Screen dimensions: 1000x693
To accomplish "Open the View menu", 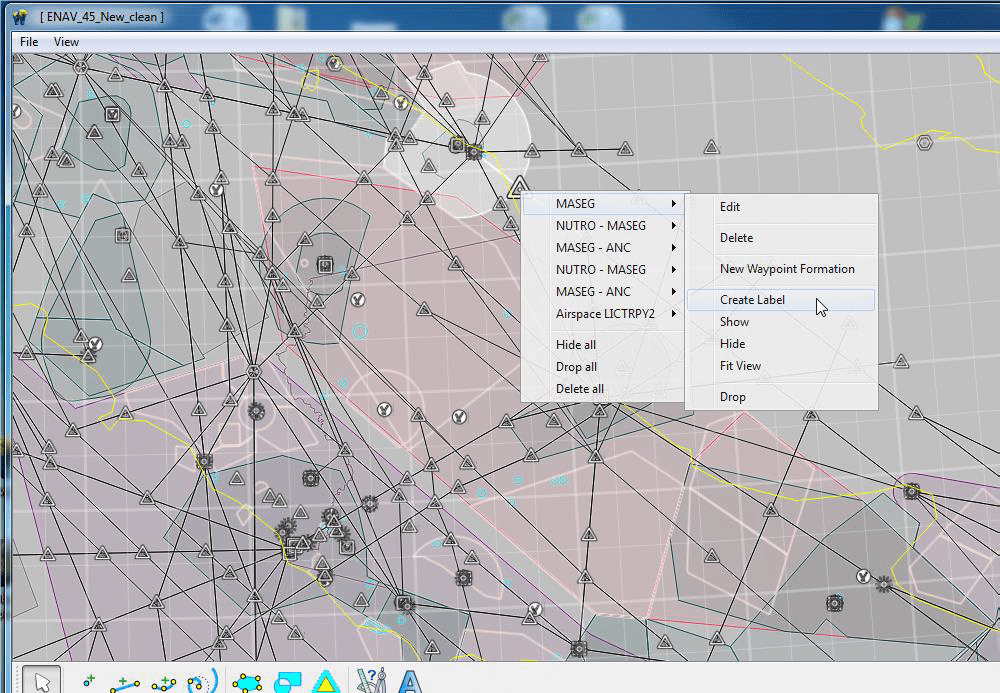I will [x=66, y=42].
